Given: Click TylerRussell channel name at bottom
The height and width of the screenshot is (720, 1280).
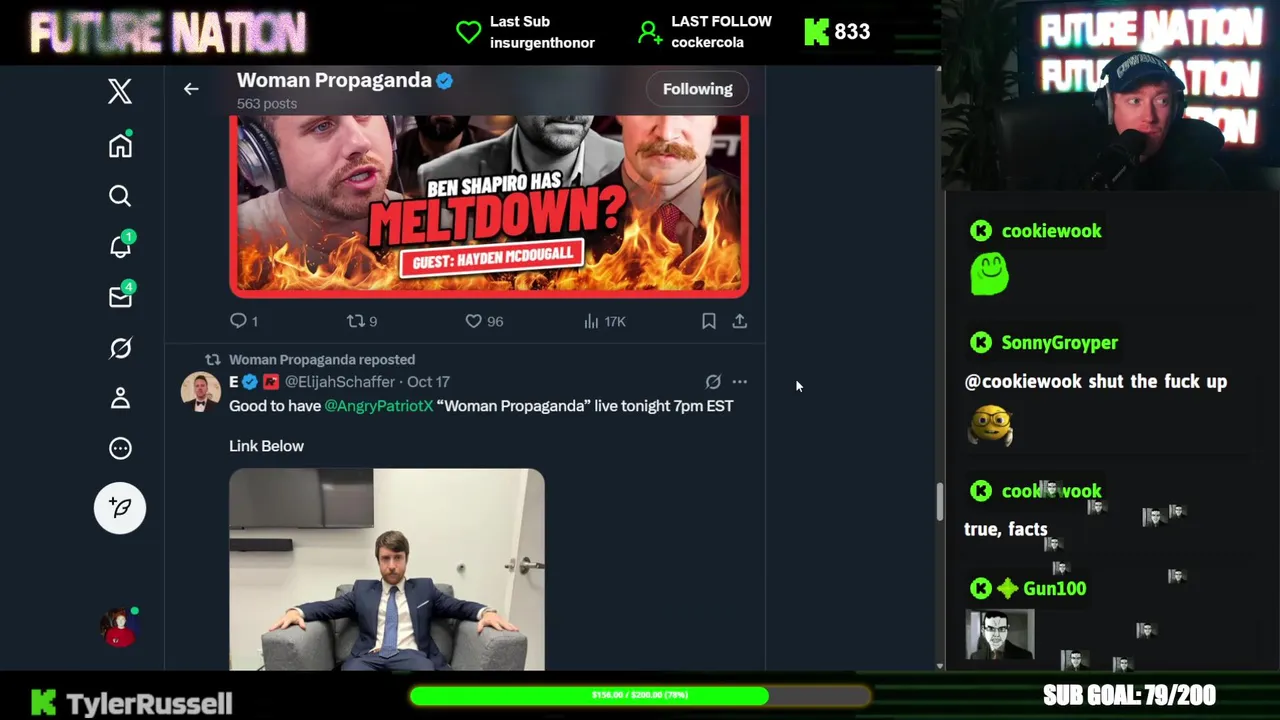Looking at the screenshot, I should 149,703.
